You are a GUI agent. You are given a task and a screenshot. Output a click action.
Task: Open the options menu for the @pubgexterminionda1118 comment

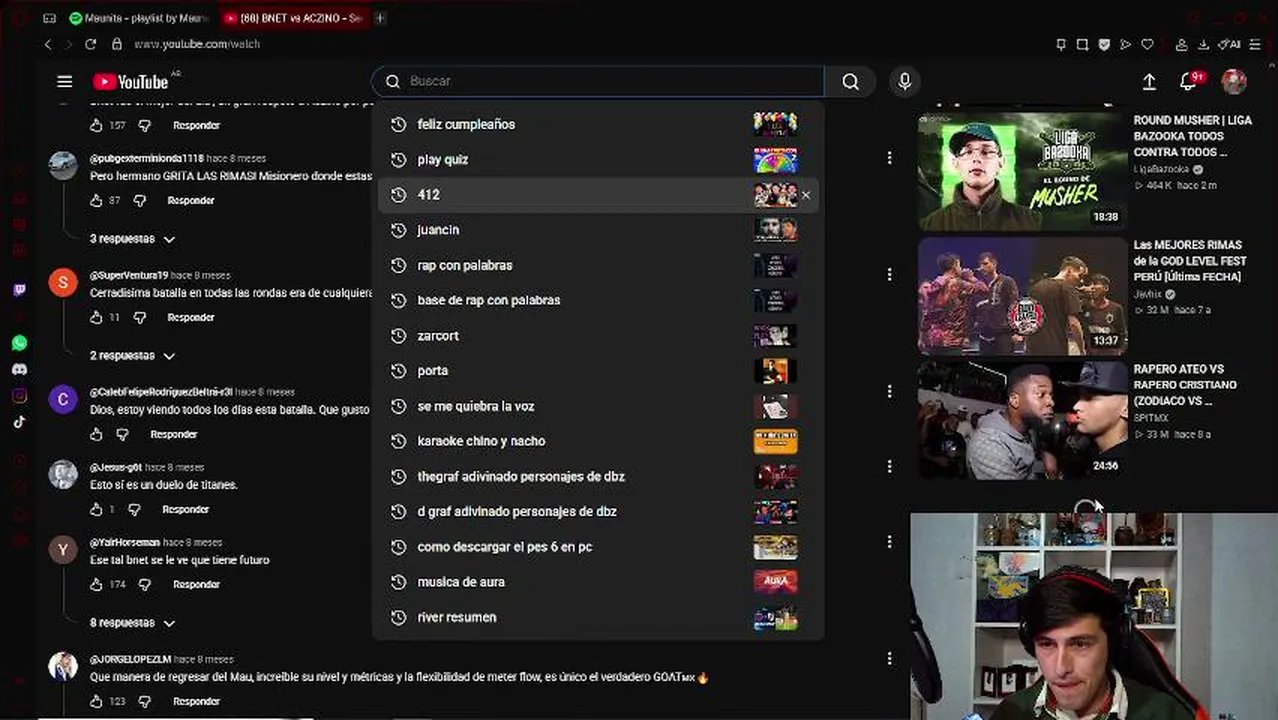(x=889, y=157)
